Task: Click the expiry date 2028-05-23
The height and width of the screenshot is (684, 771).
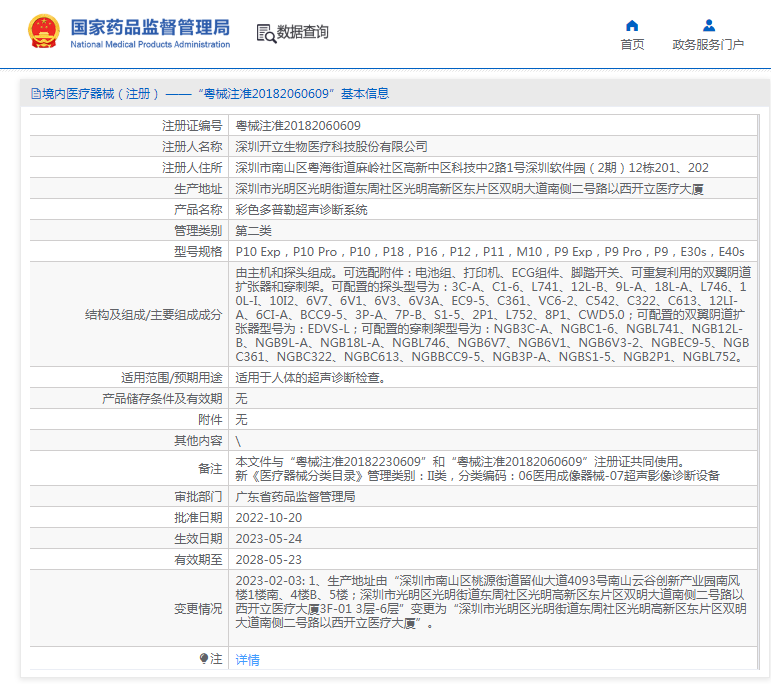Action: click(268, 560)
